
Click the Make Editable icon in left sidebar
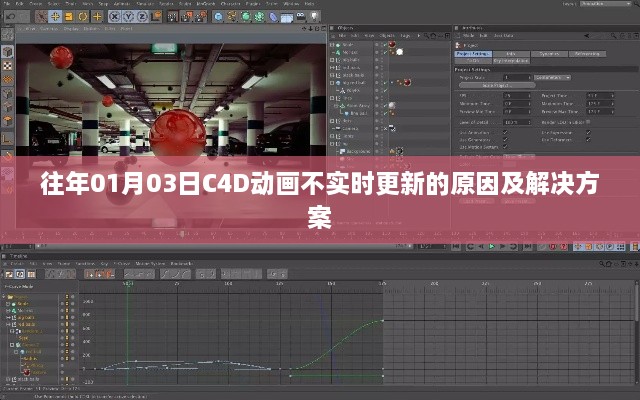(8, 35)
